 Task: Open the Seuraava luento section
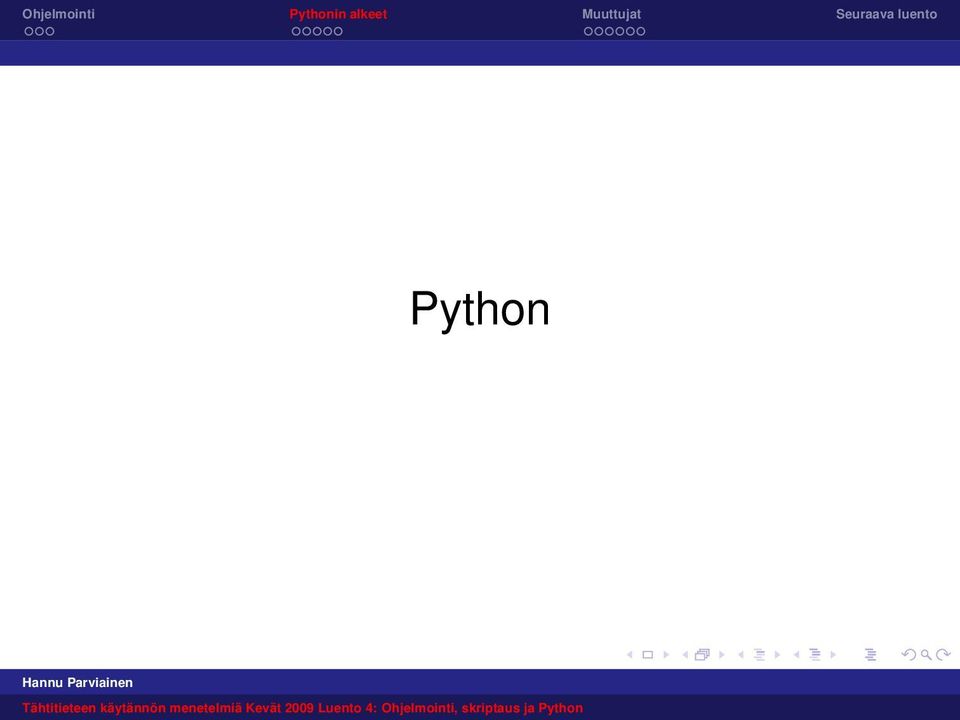887,14
